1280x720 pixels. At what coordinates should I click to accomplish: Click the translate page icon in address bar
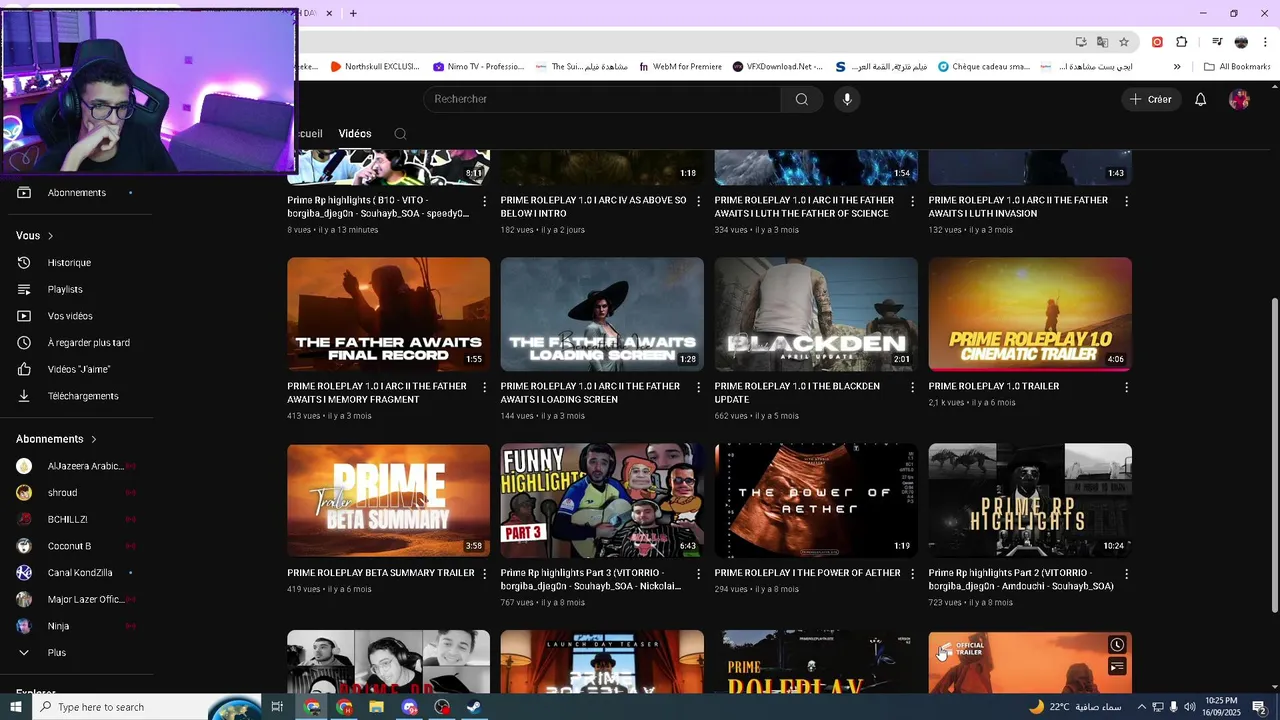point(1102,42)
